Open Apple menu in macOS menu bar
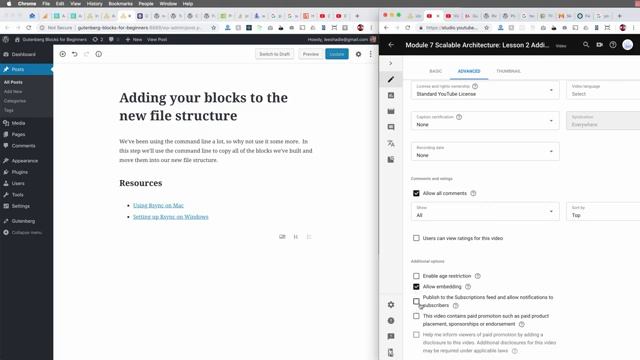This screenshot has height=360, width=640. click(9, 4)
